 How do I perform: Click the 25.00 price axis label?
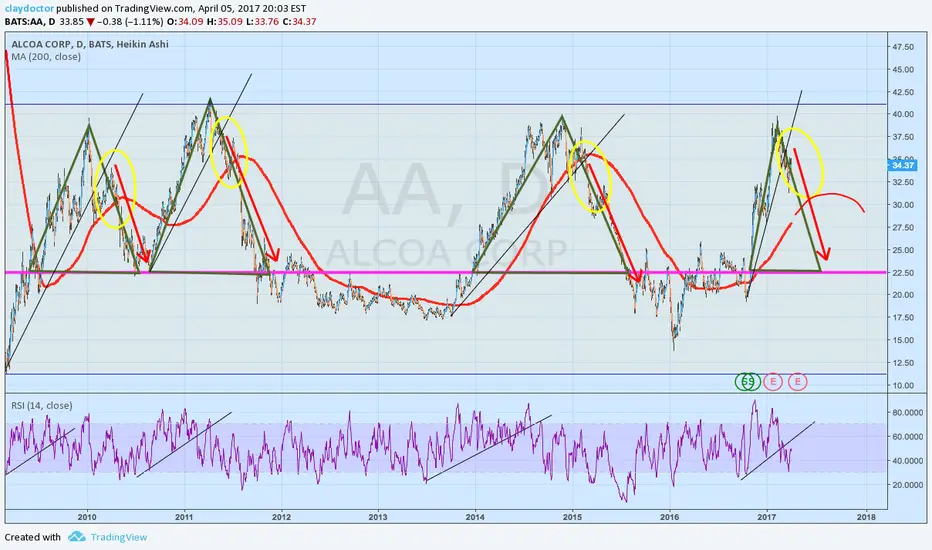pyautogui.click(x=903, y=250)
